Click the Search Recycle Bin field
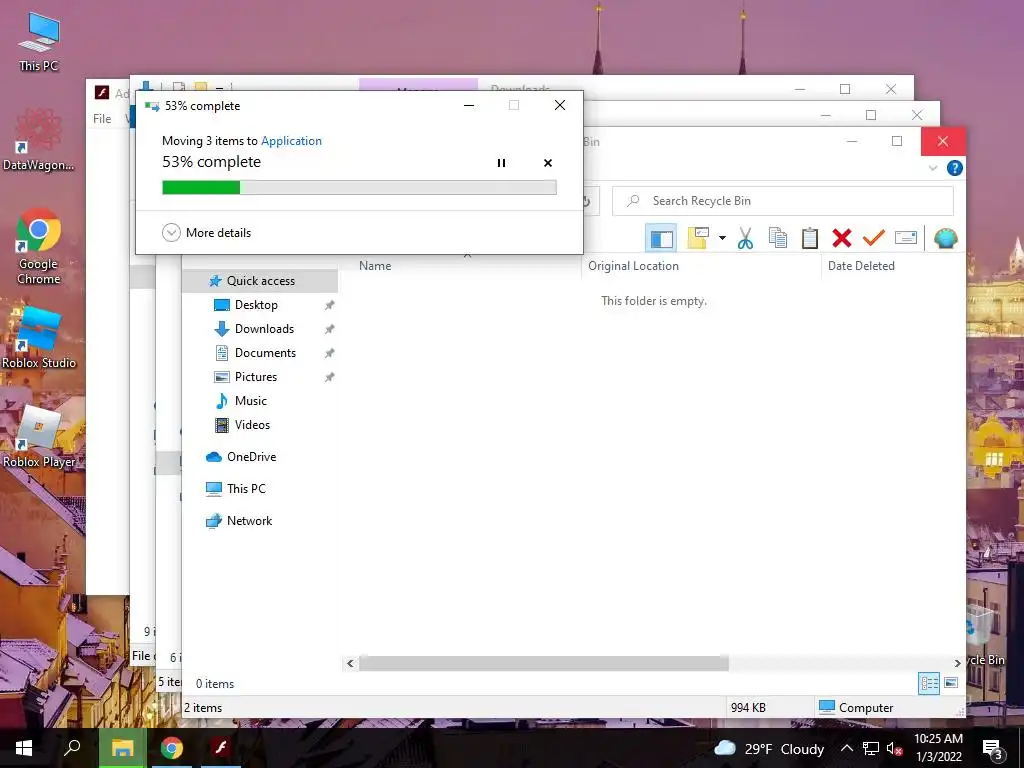 tap(782, 201)
